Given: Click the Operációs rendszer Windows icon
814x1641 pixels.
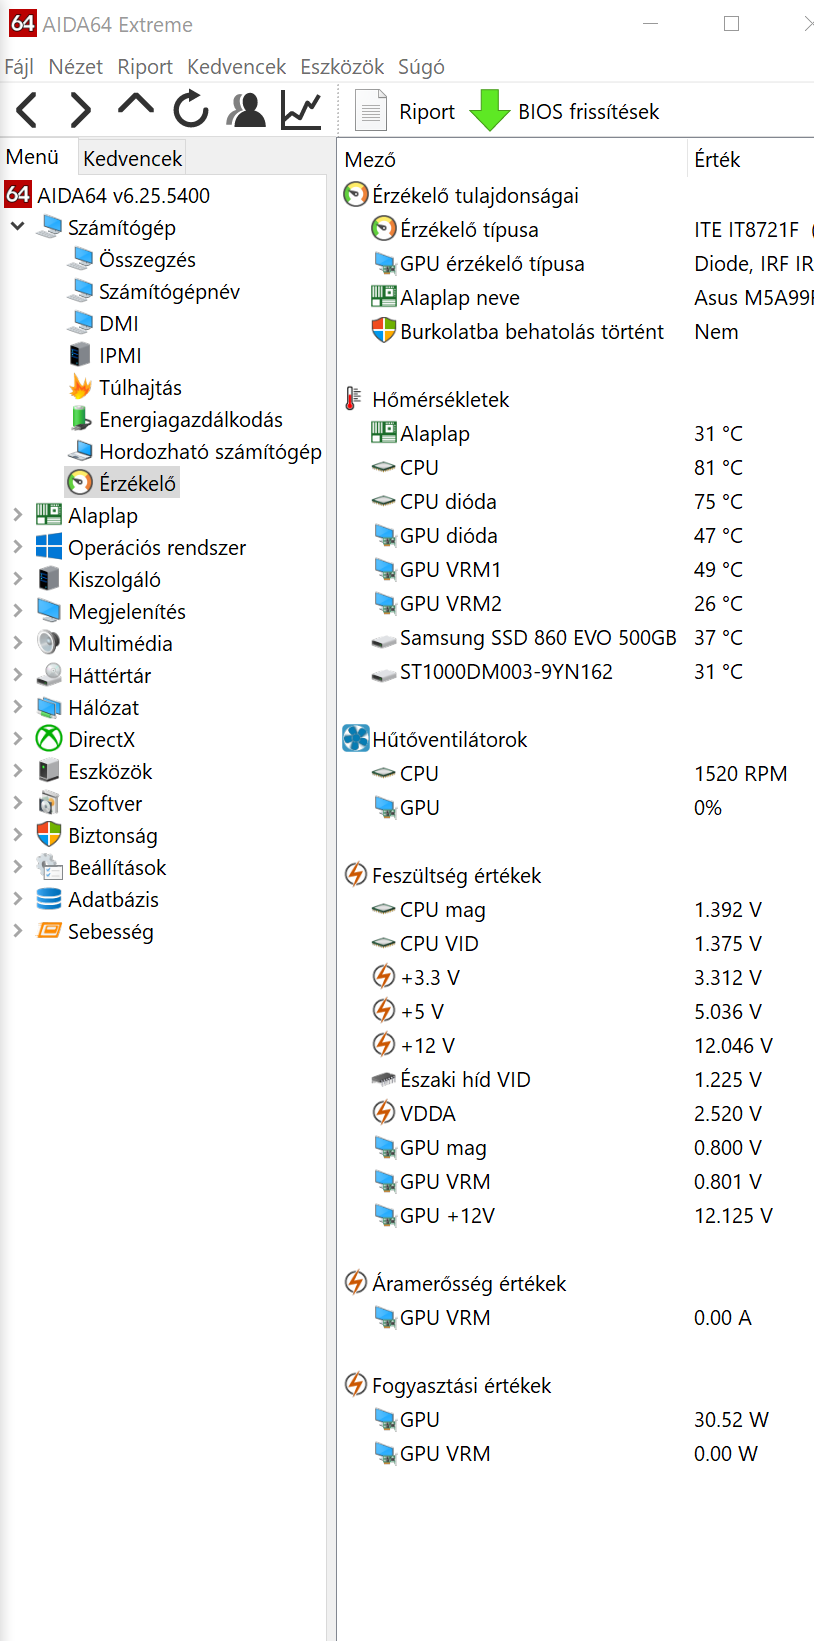Looking at the screenshot, I should point(49,547).
